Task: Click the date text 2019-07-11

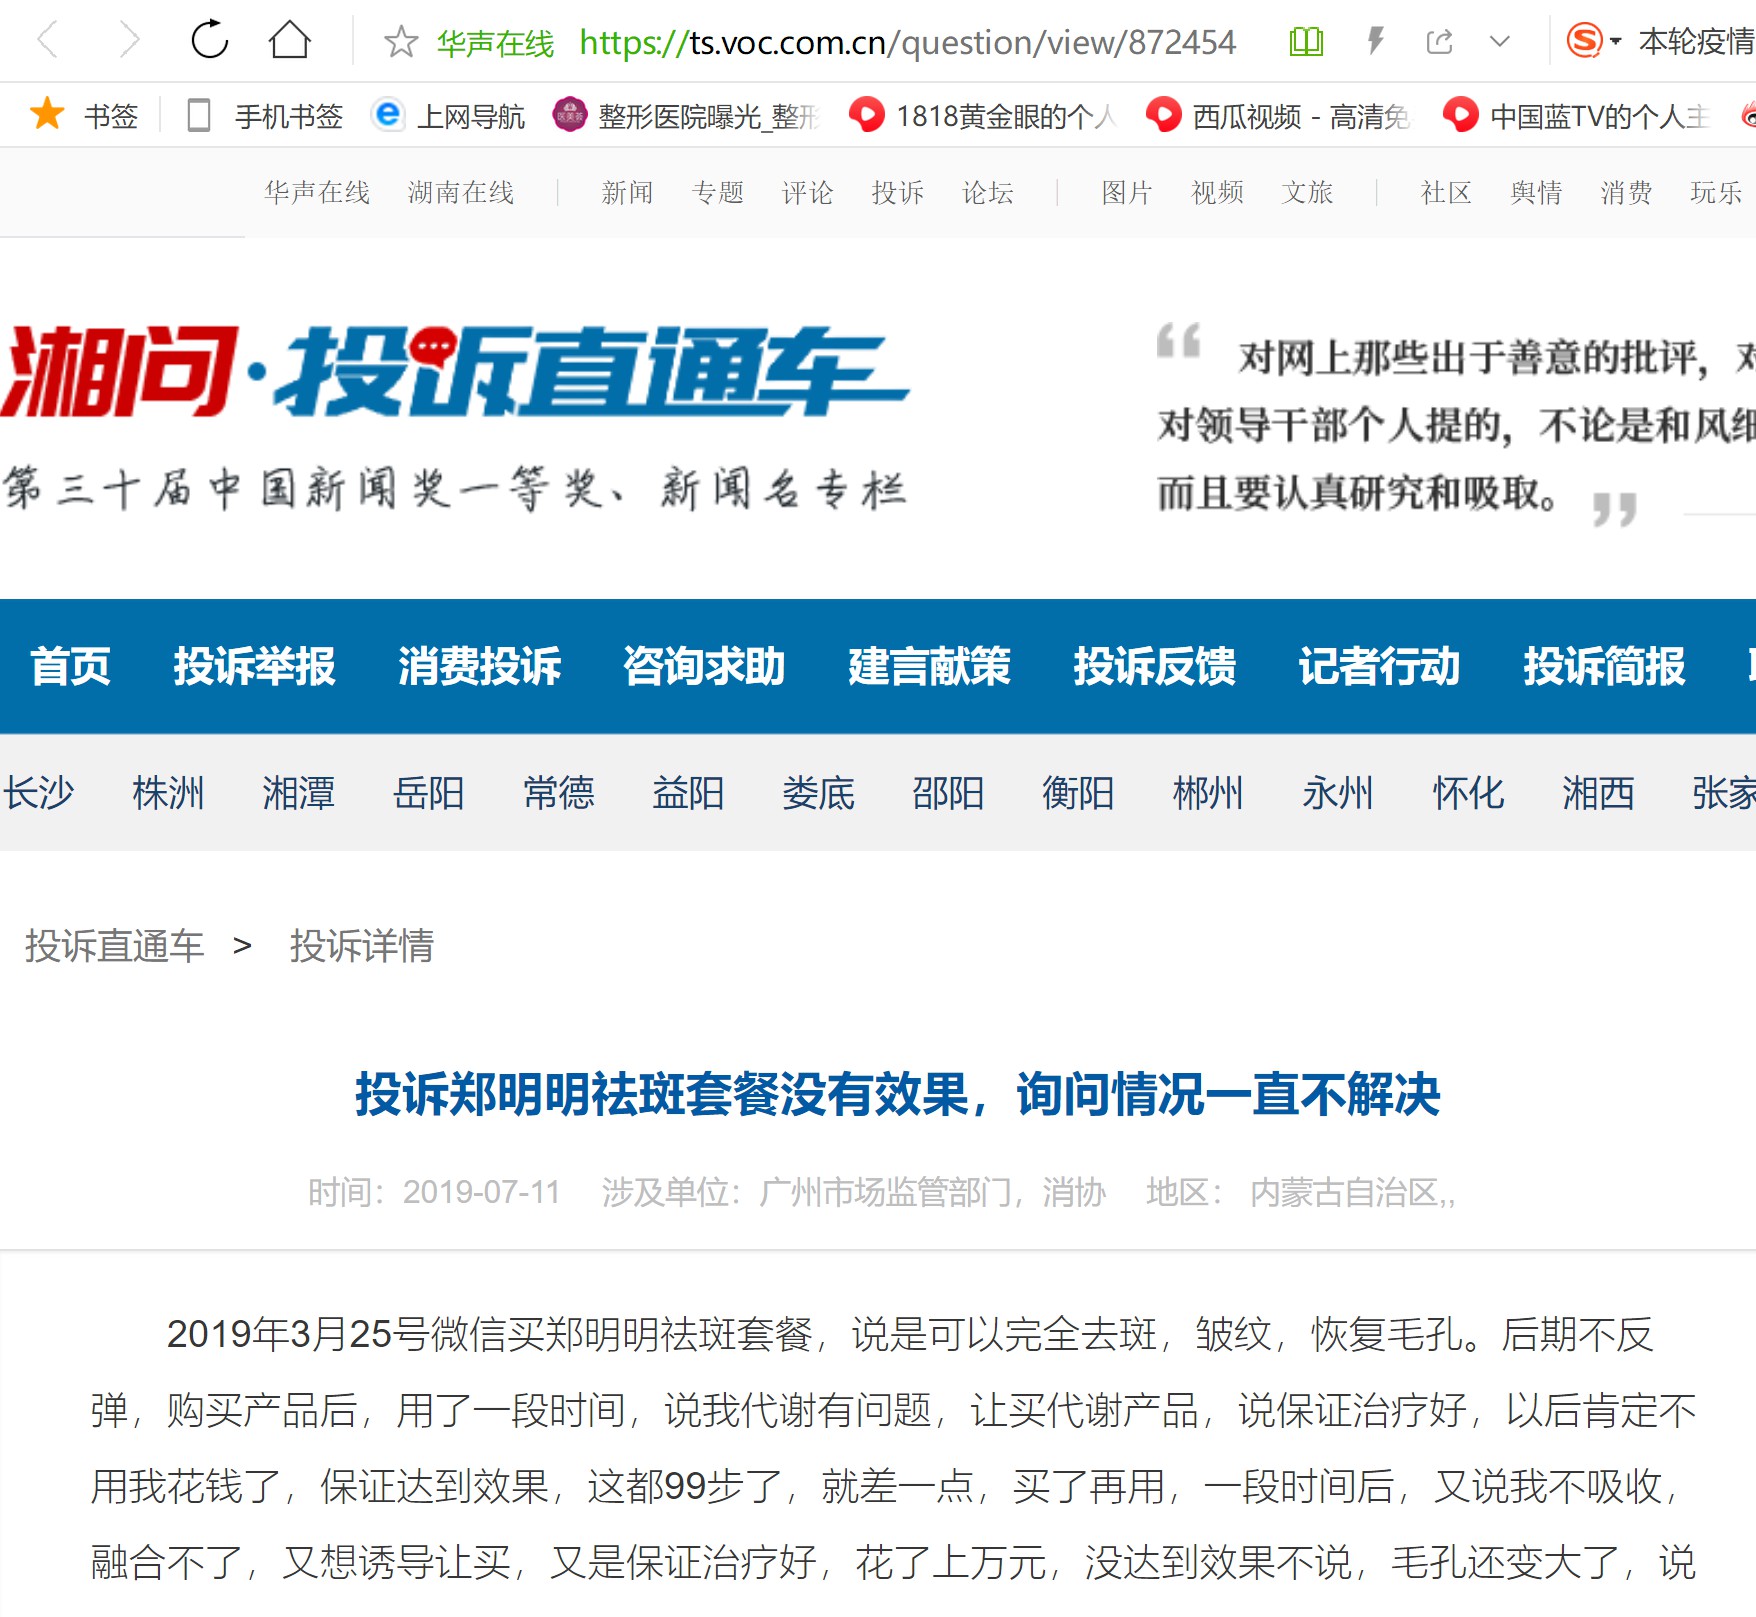Action: click(x=481, y=1192)
